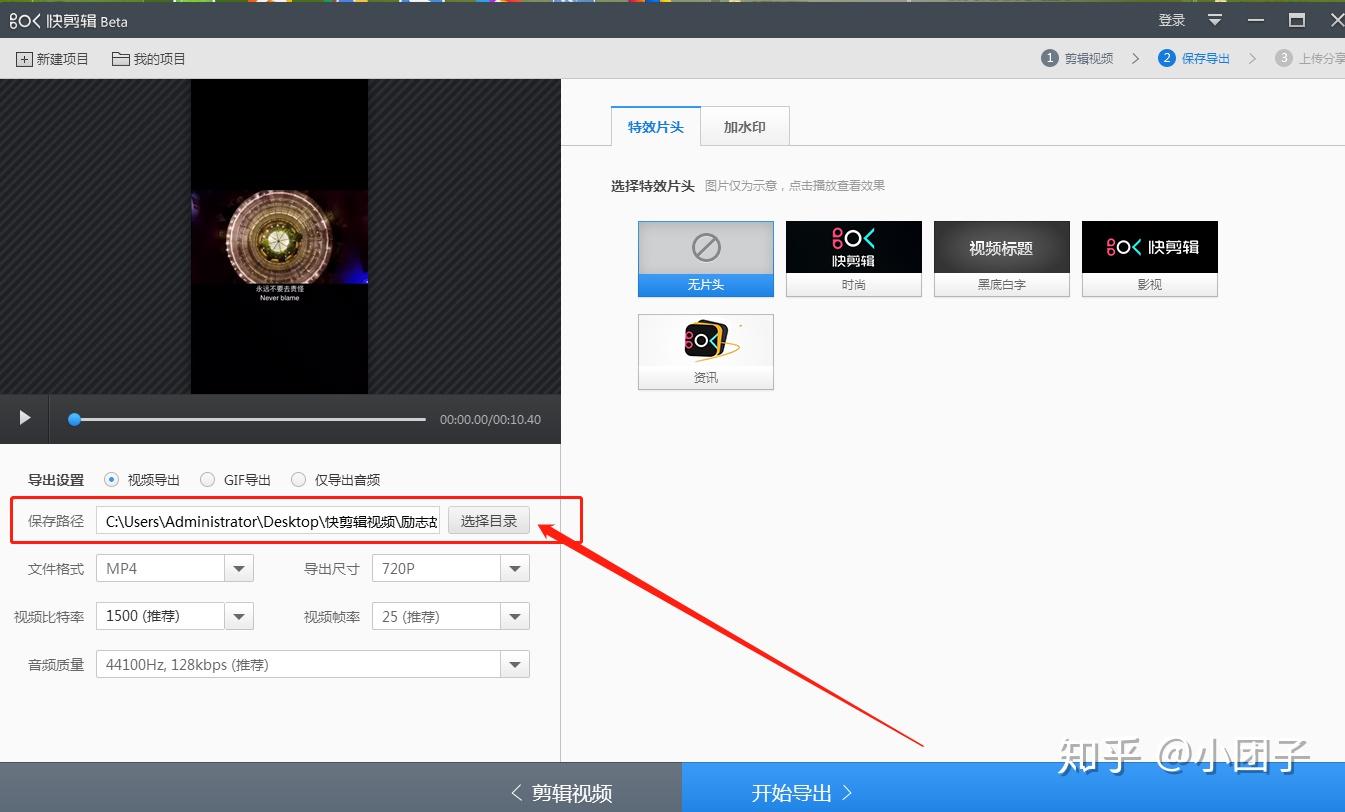The width and height of the screenshot is (1345, 812).
Task: Choose the 时尚 intro template
Action: click(x=853, y=258)
